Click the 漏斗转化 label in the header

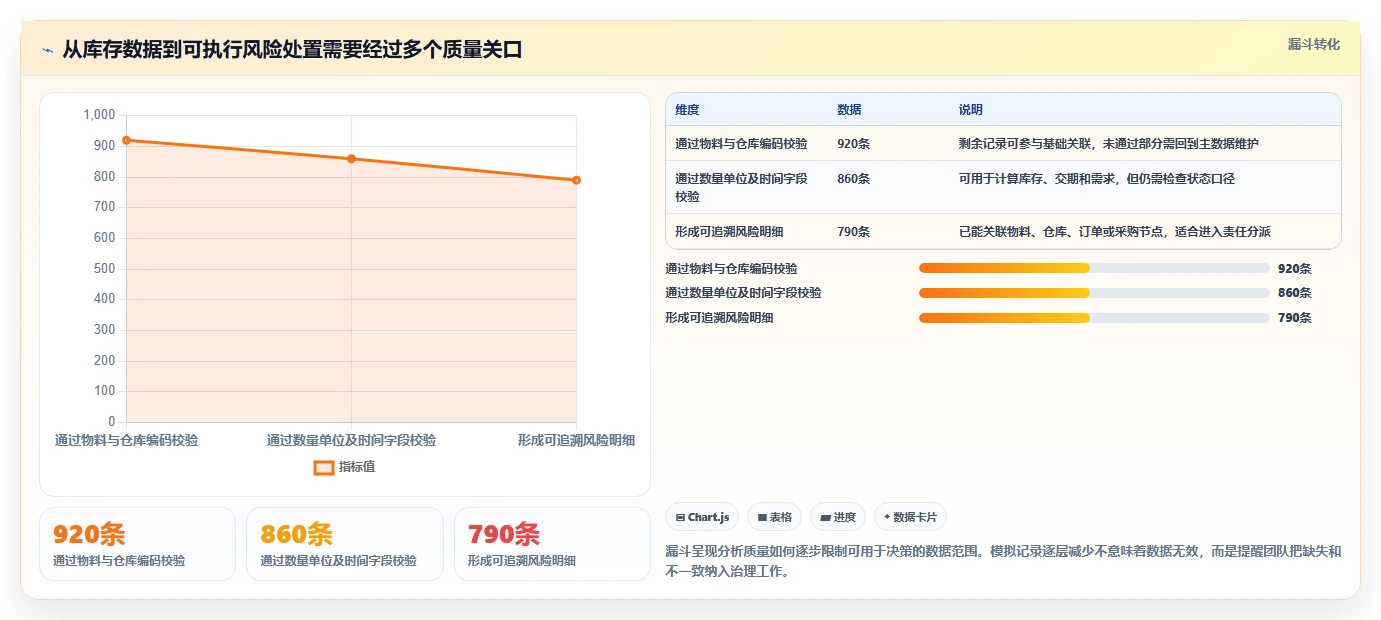(1313, 44)
